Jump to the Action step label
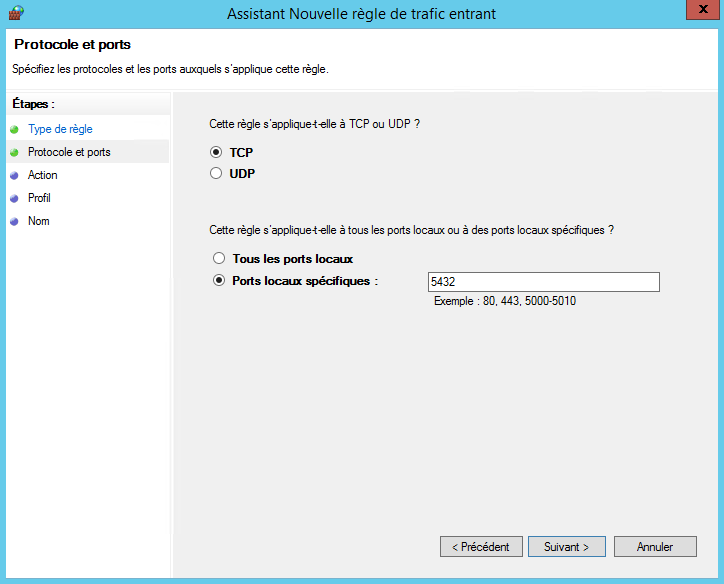This screenshot has height=584, width=724. point(43,175)
